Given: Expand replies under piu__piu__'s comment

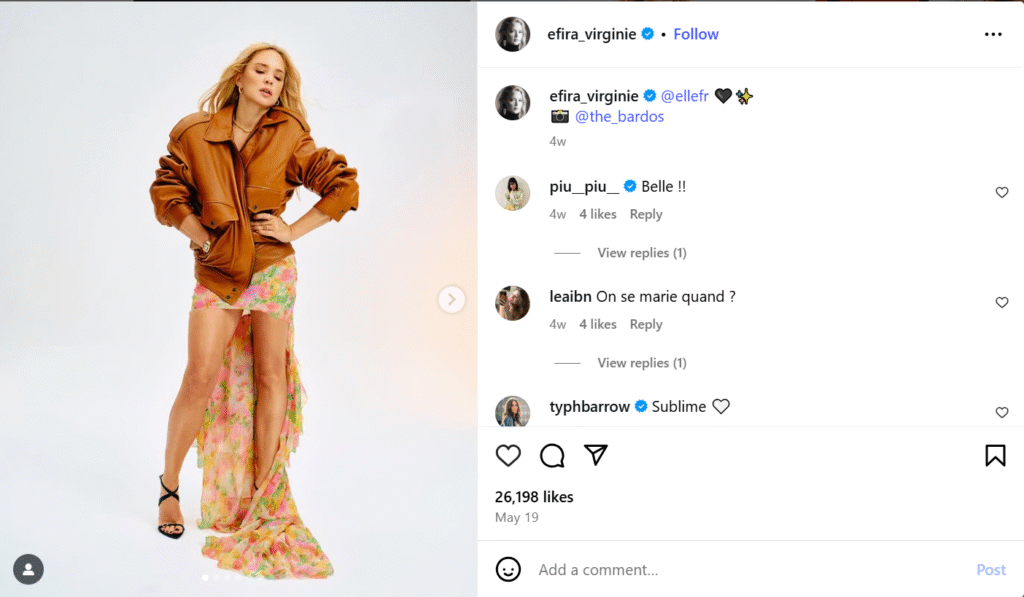Looking at the screenshot, I should click(x=641, y=253).
